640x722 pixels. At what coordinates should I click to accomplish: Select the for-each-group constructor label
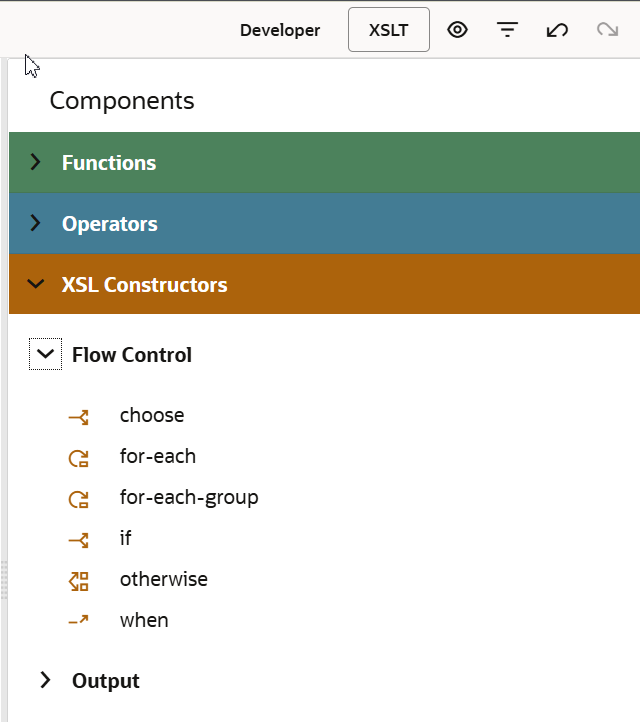point(189,497)
